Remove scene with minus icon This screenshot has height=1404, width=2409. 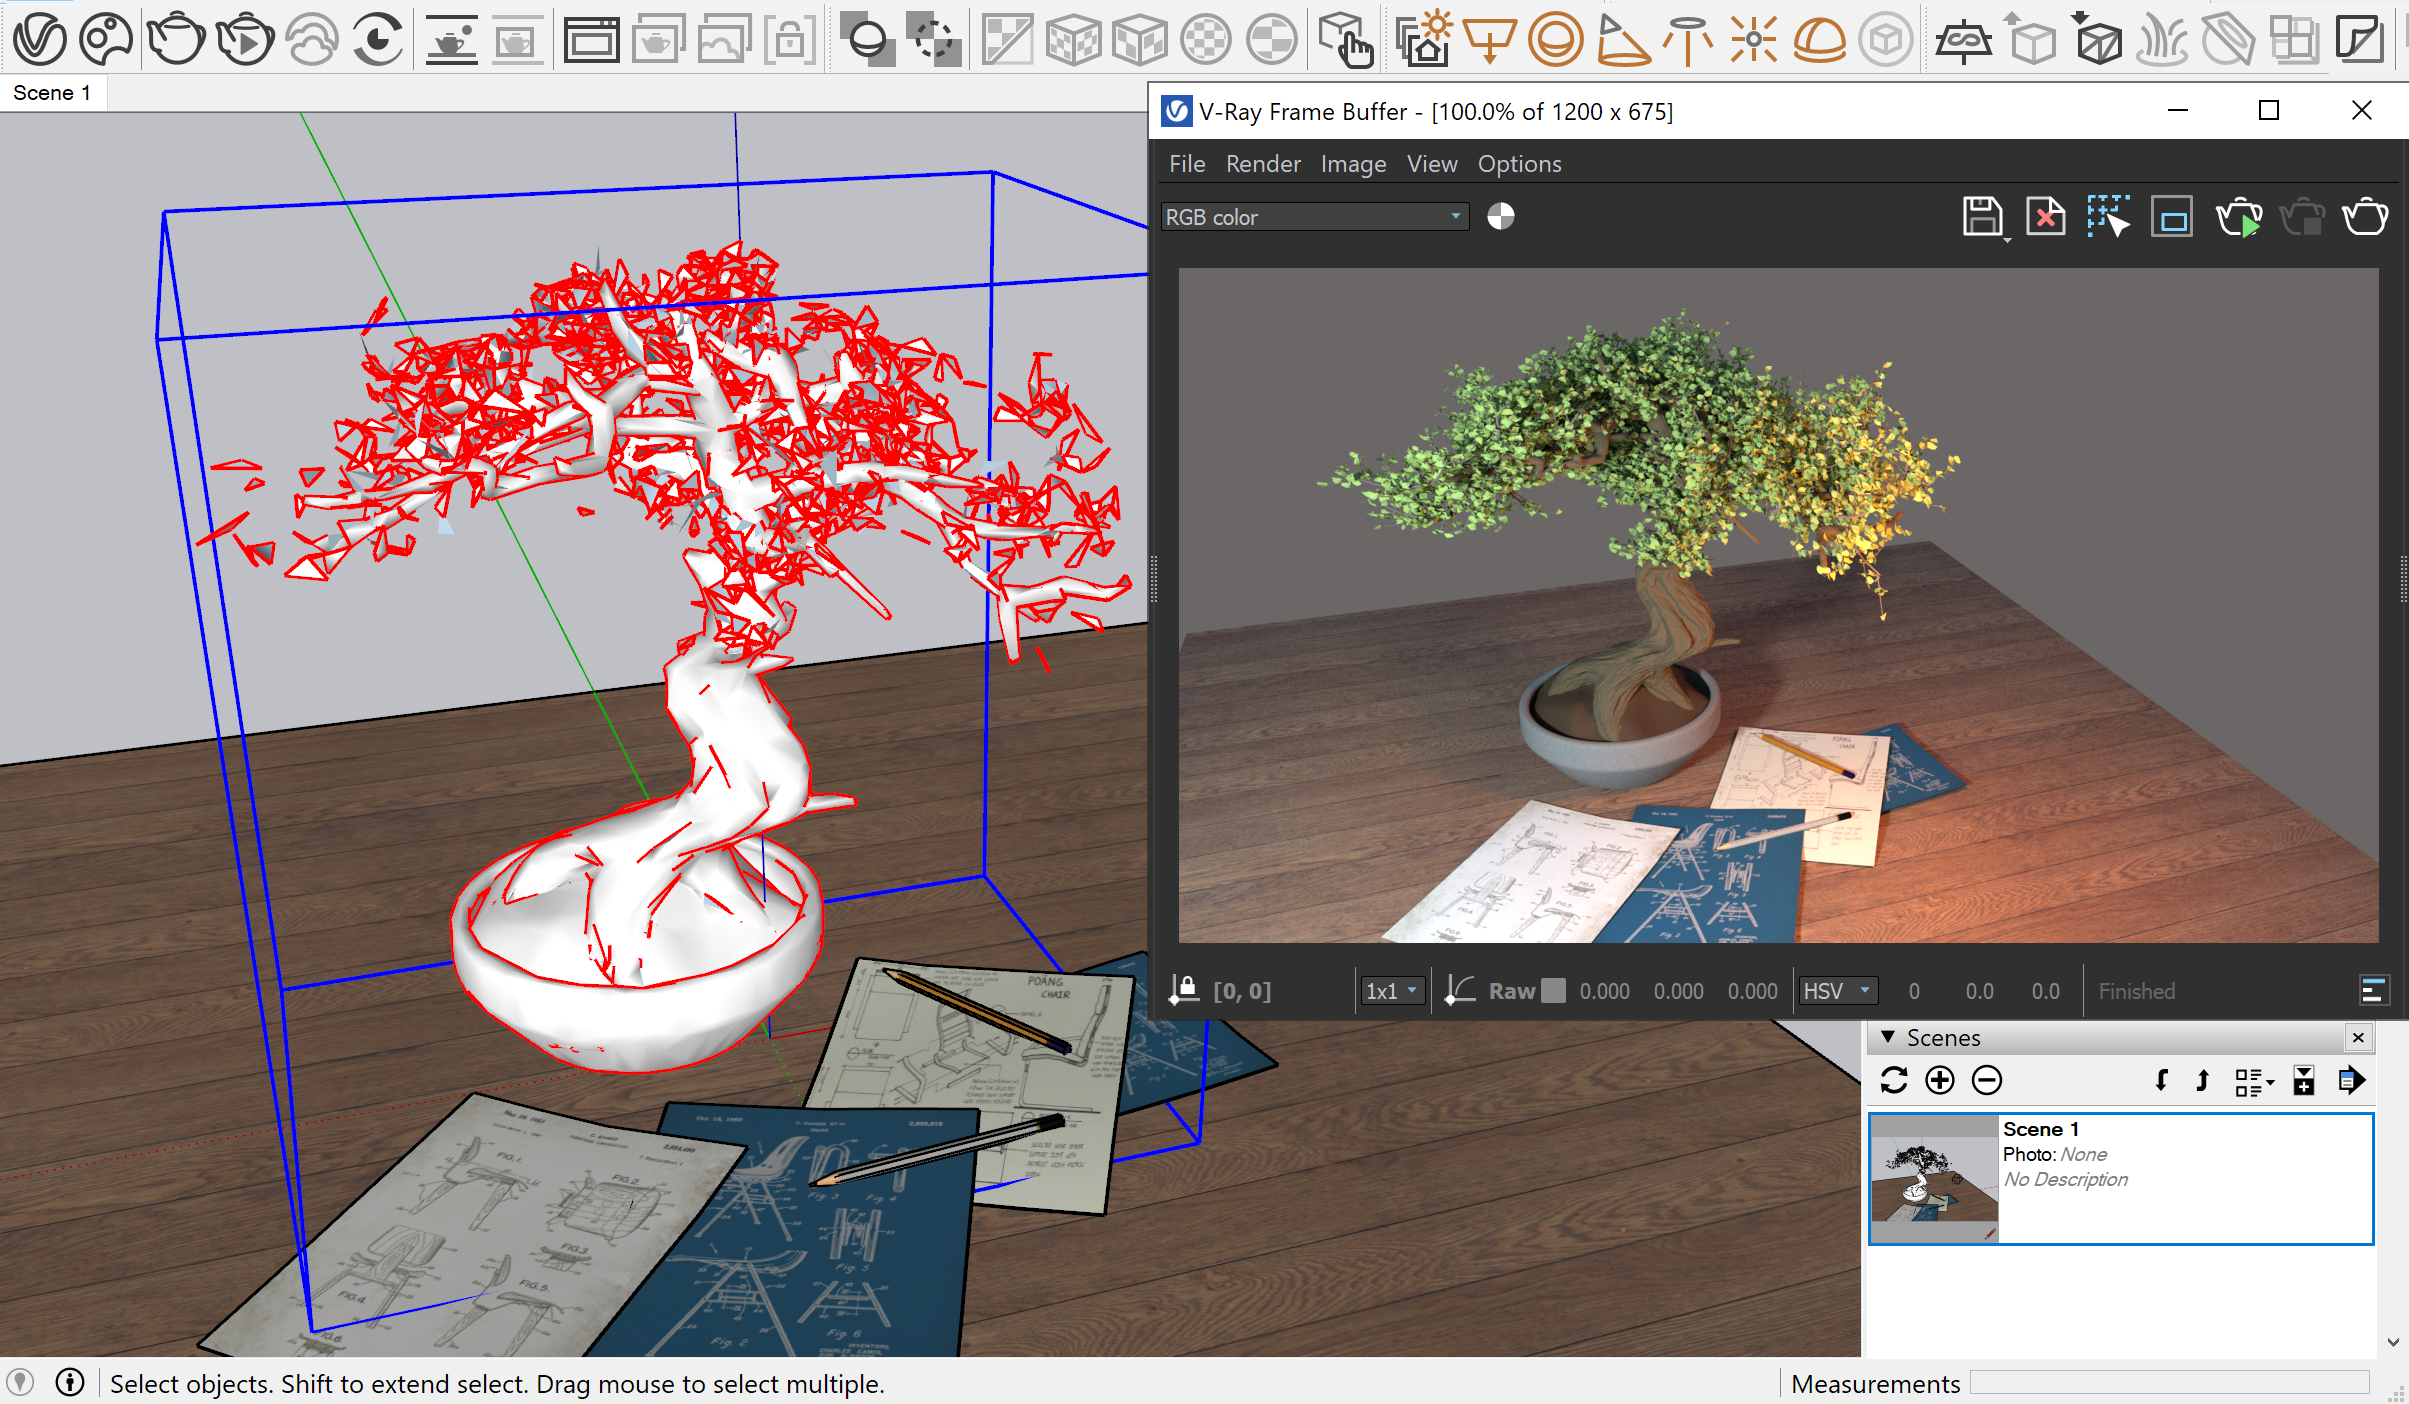(1987, 1080)
